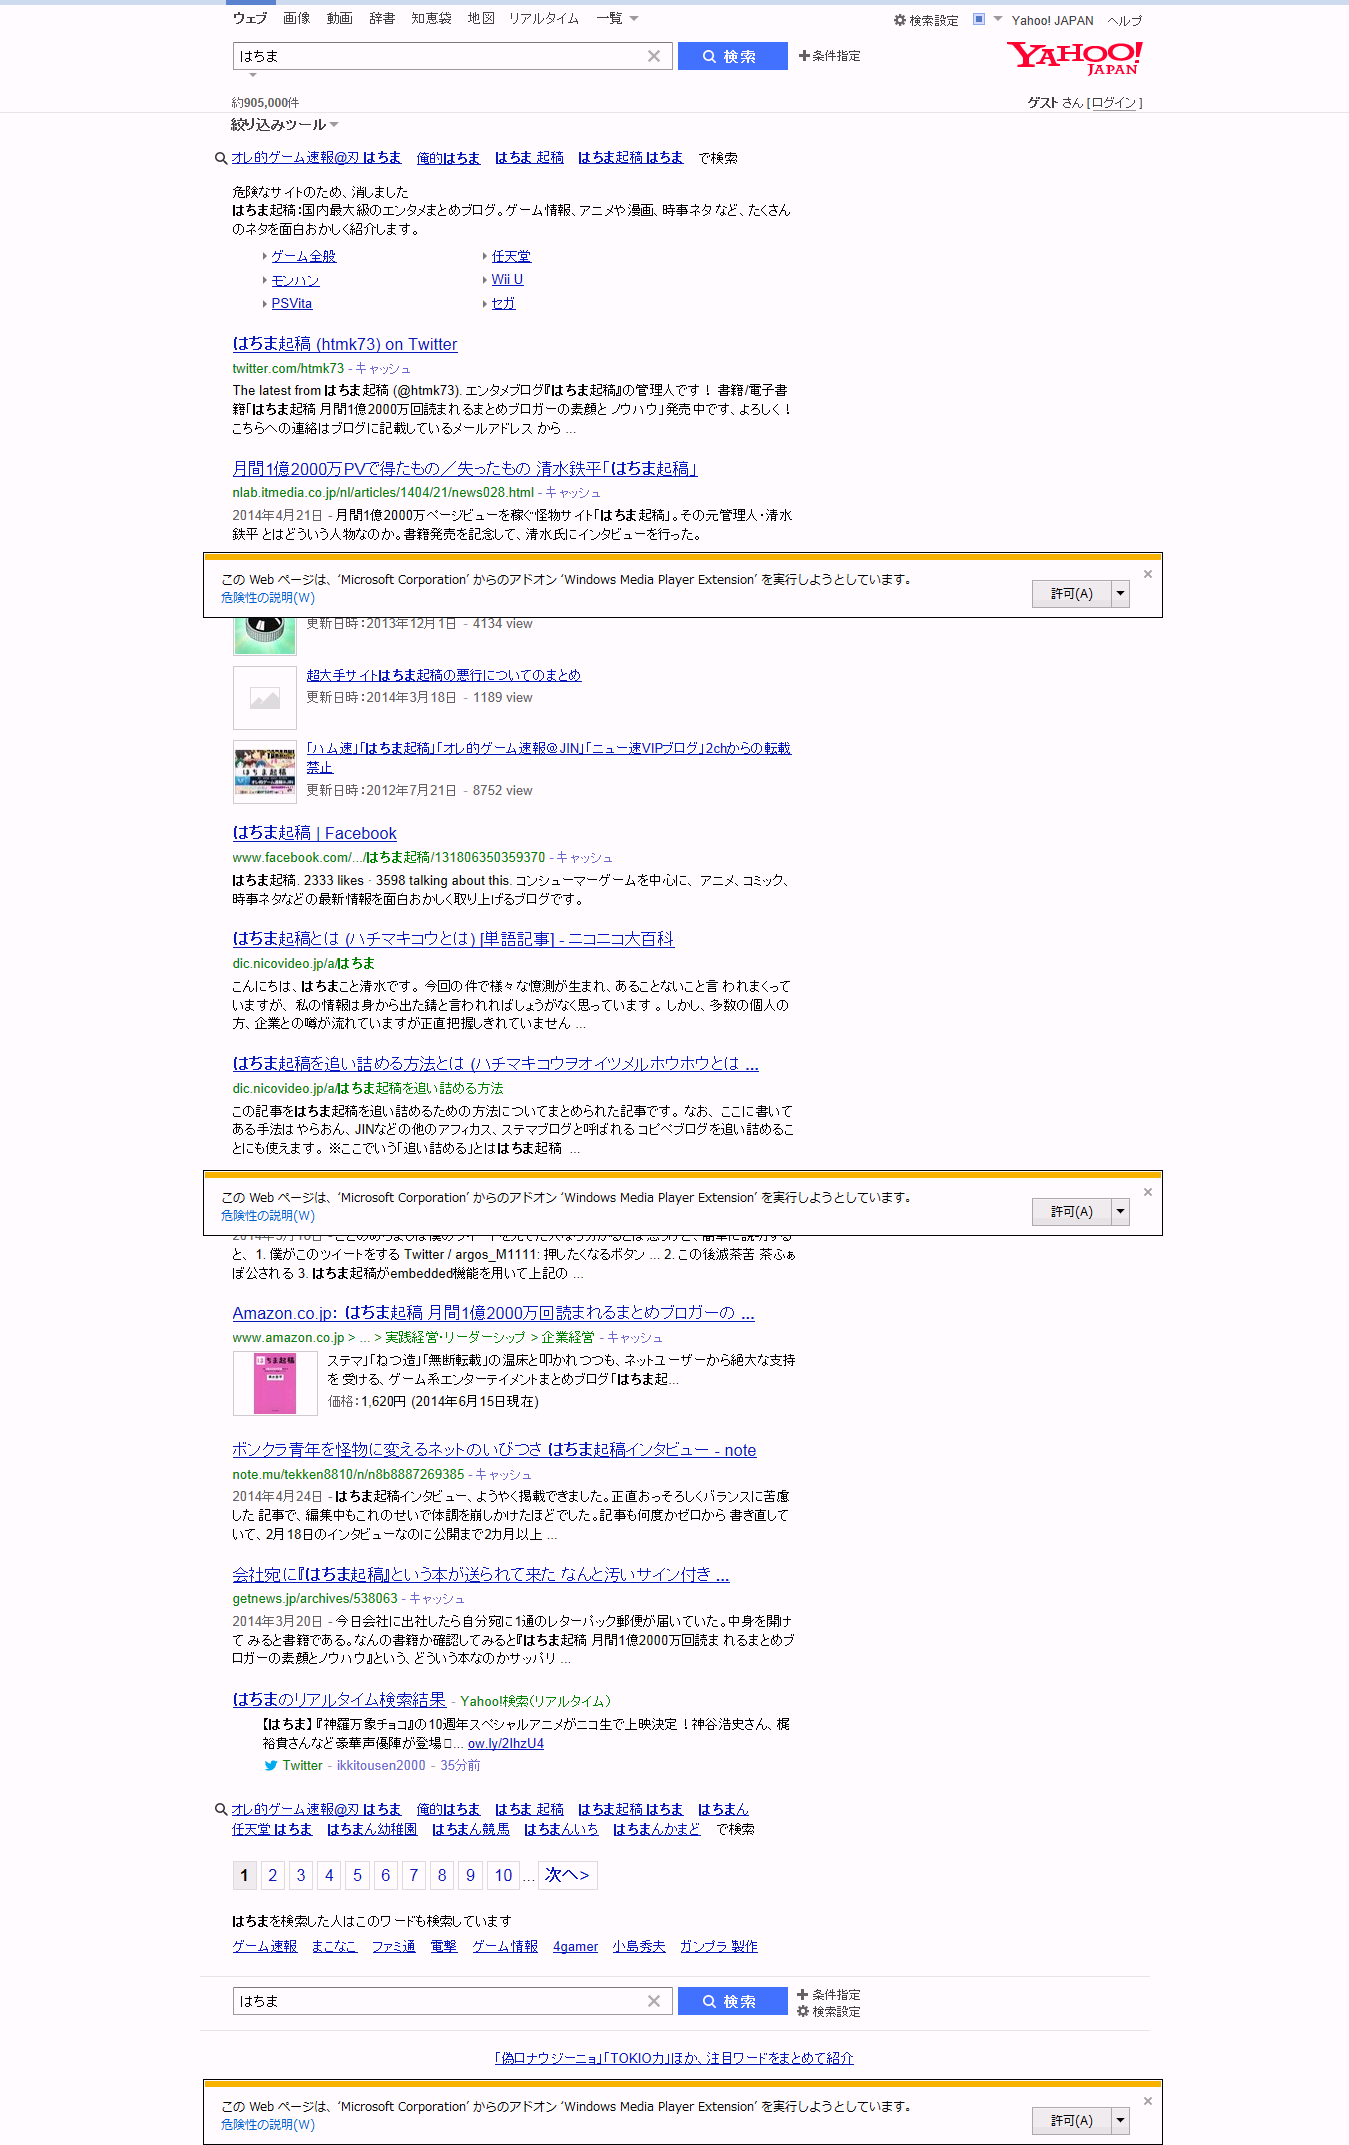Expand the 絞り込みツール filter dropdown
This screenshot has height=2145, width=1349.
(x=285, y=124)
